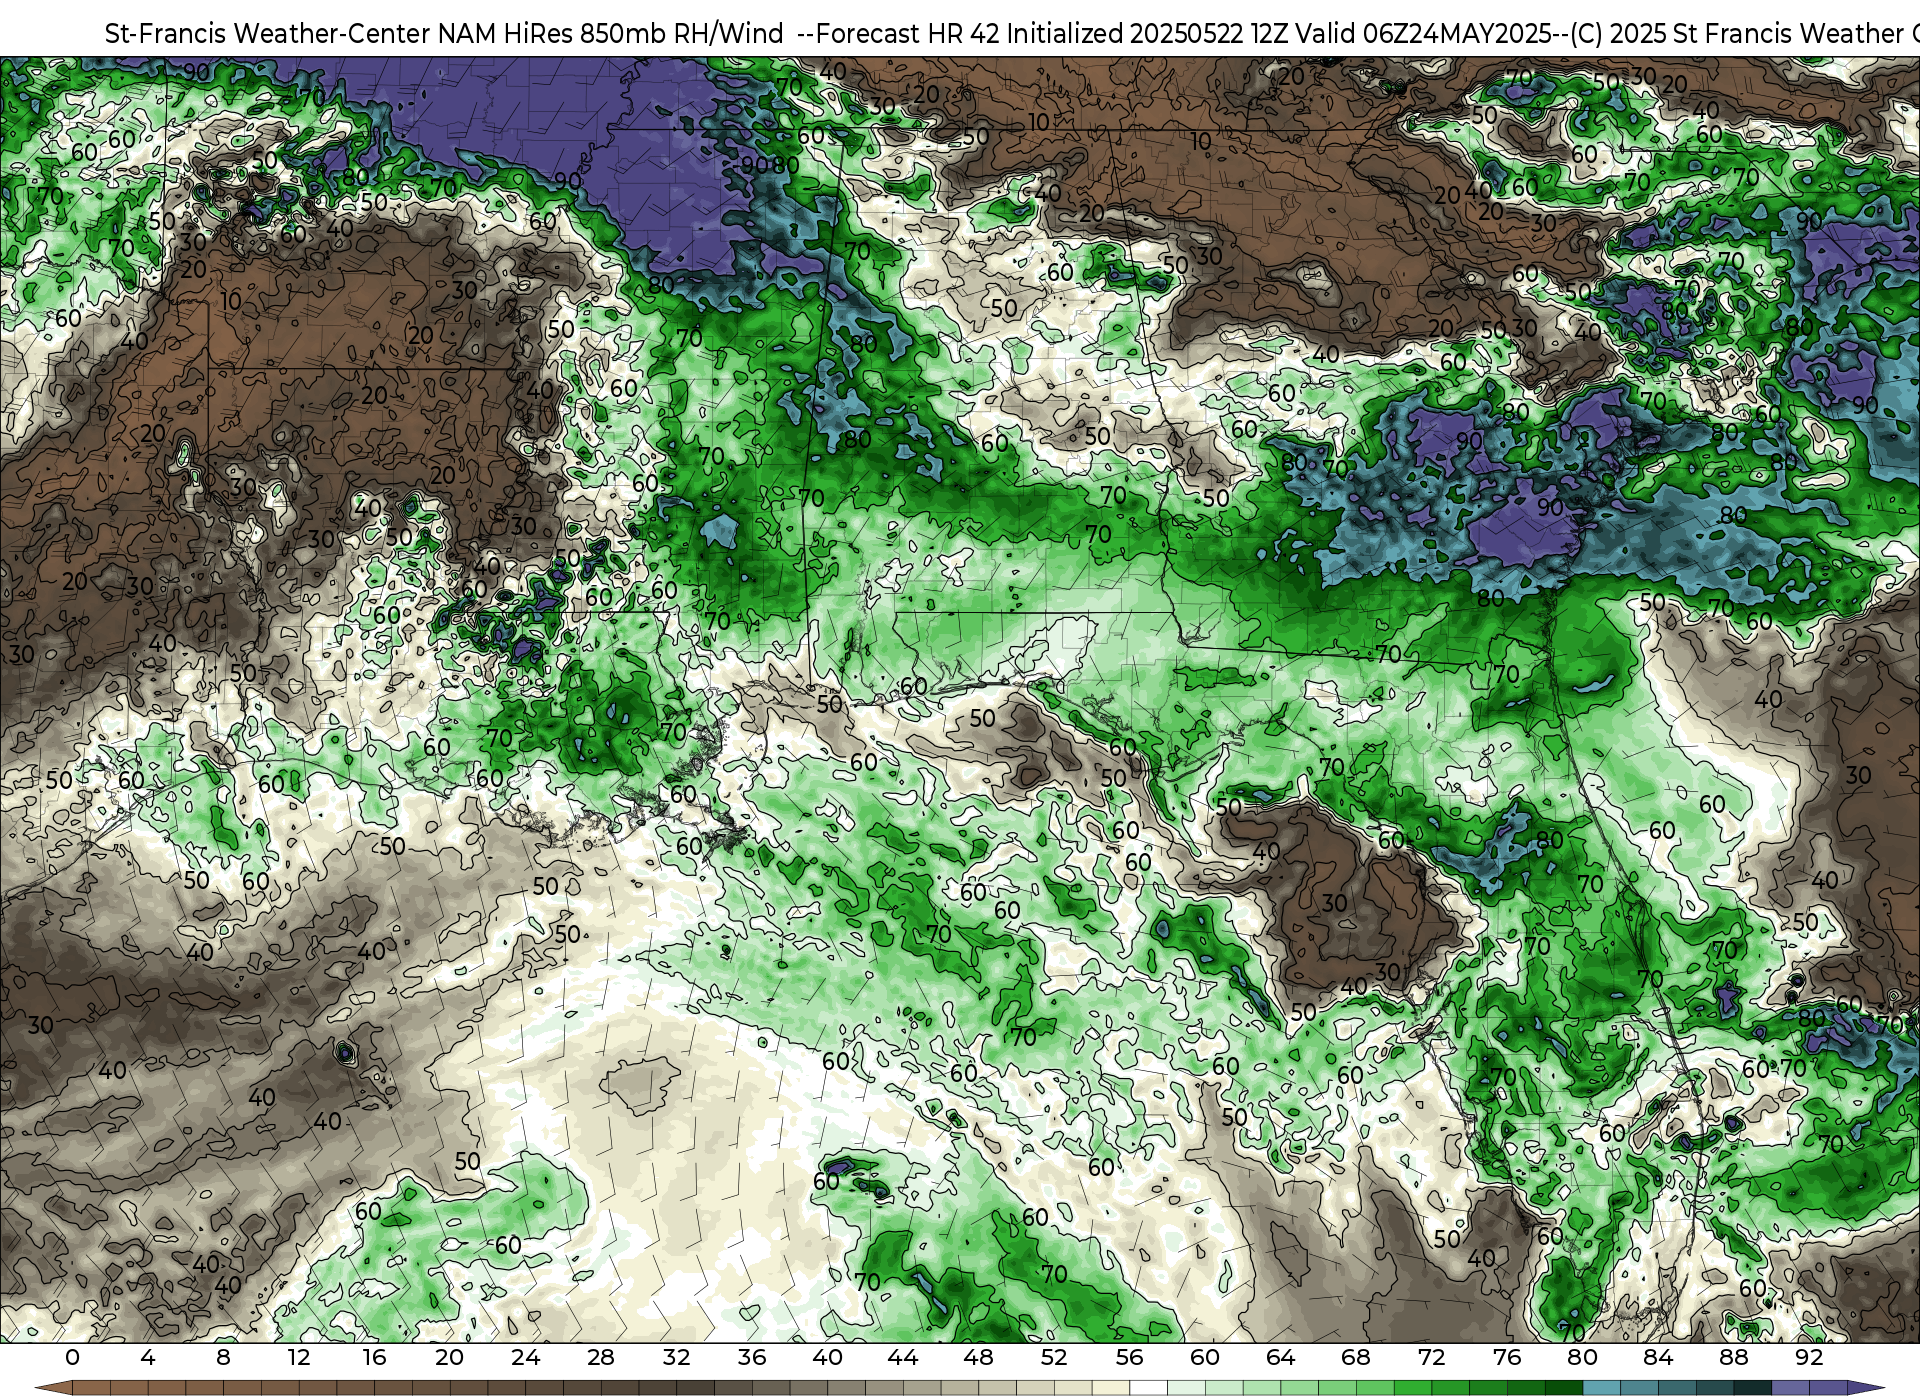The image size is (1920, 1400).
Task: Click the colorbar tick label '16'
Action: click(374, 1358)
